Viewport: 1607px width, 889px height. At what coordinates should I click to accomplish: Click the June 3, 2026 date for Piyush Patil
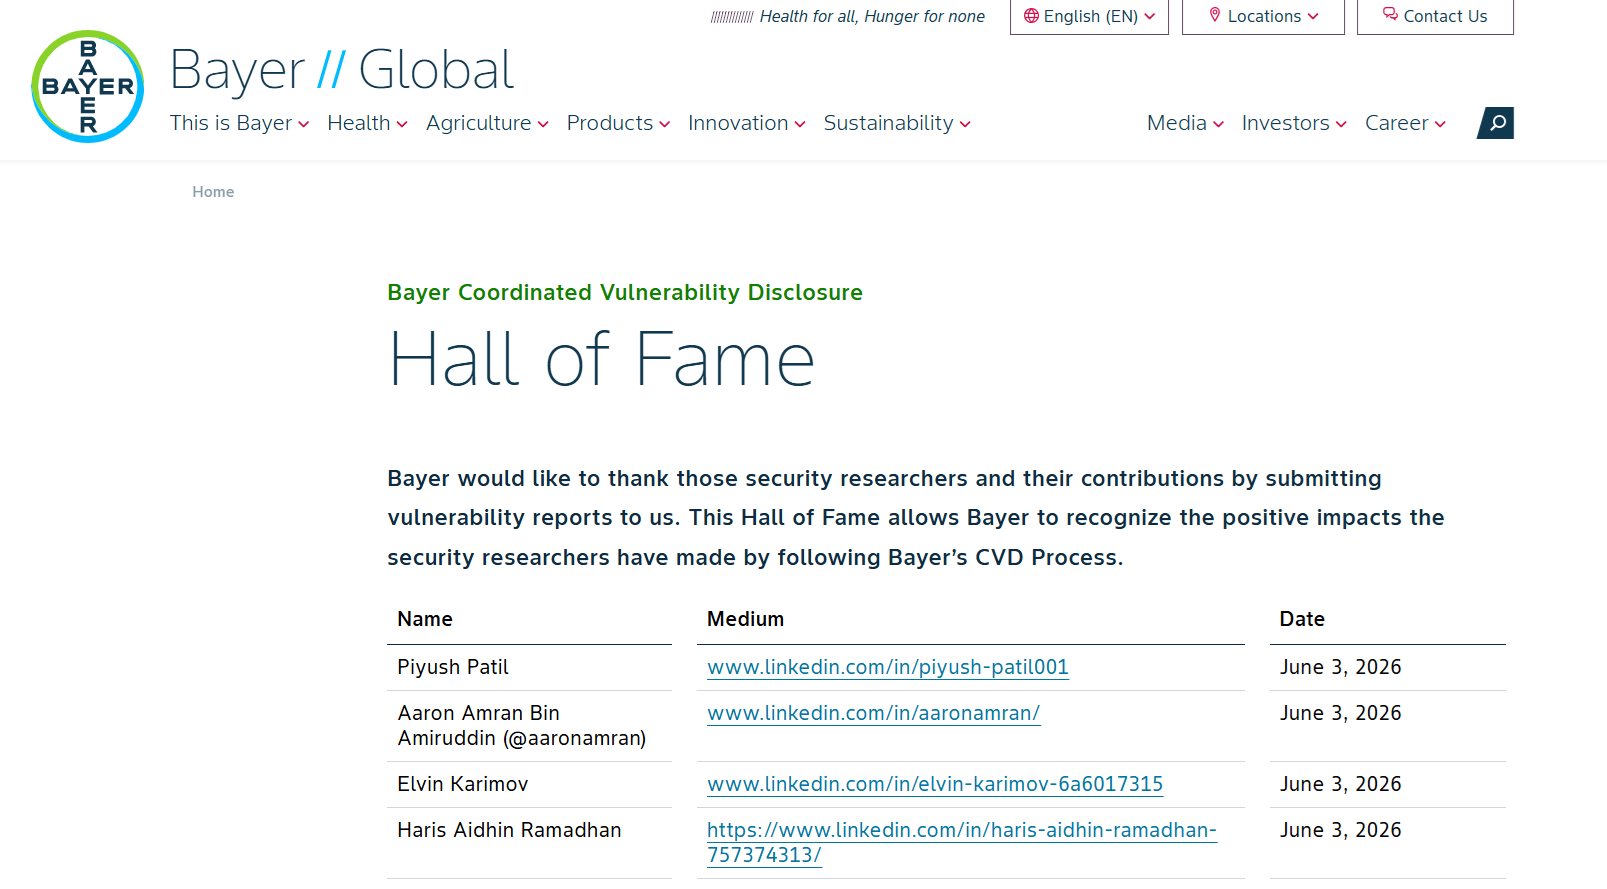[x=1341, y=667]
